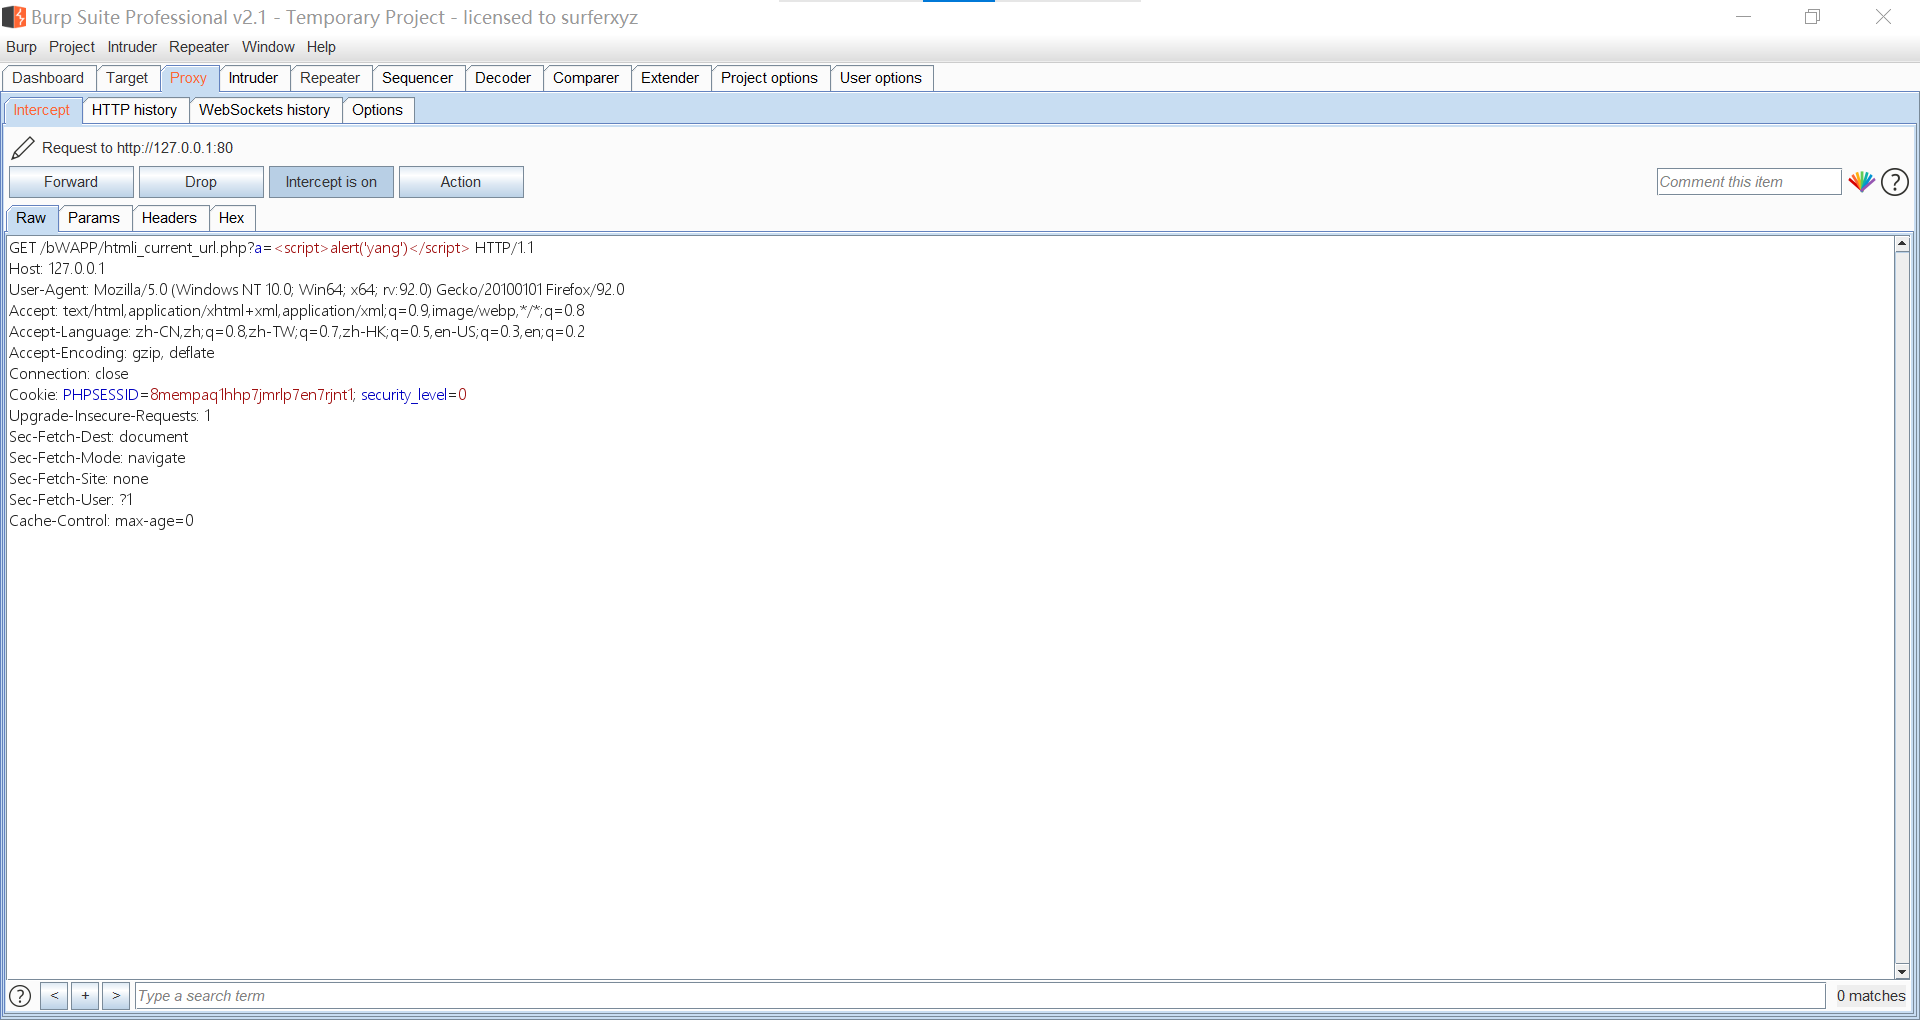Screen dimensions: 1920x1020
Task: Open the Repeater menu in menu bar
Action: click(x=199, y=47)
